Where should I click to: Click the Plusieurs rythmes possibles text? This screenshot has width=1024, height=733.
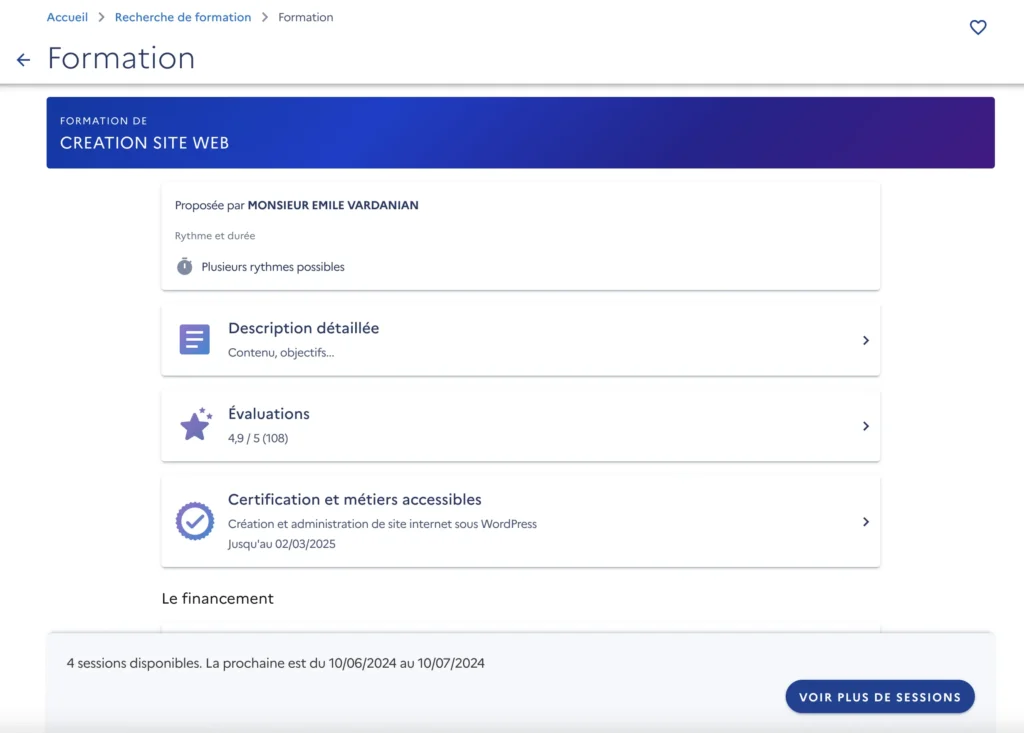tap(273, 267)
